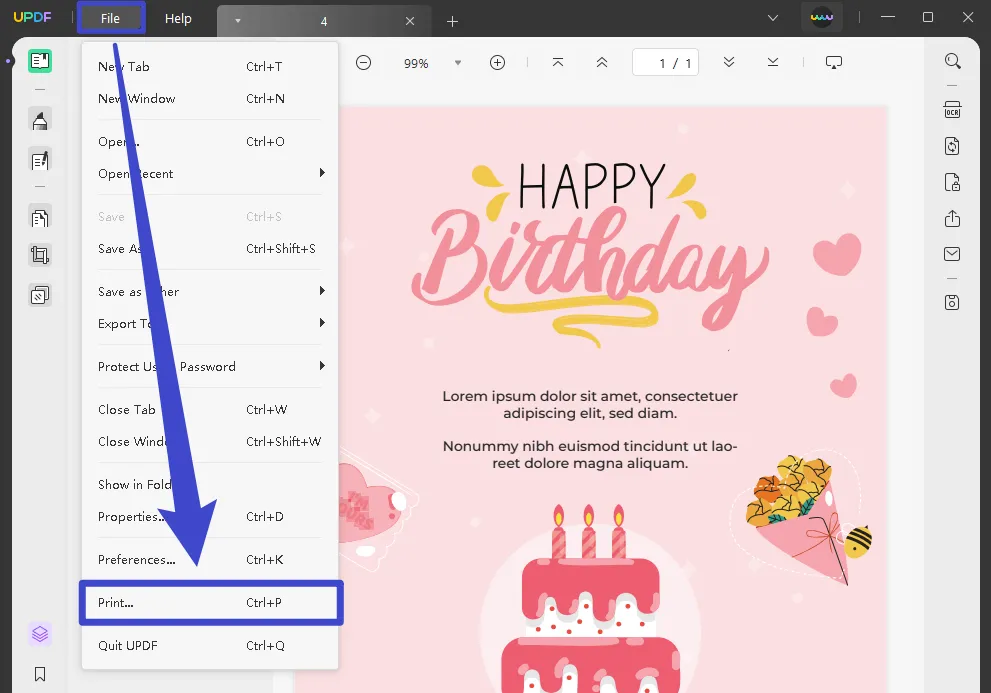Screen dimensions: 991x693
Task: Open the OCR tool on right sidebar
Action: tap(951, 110)
